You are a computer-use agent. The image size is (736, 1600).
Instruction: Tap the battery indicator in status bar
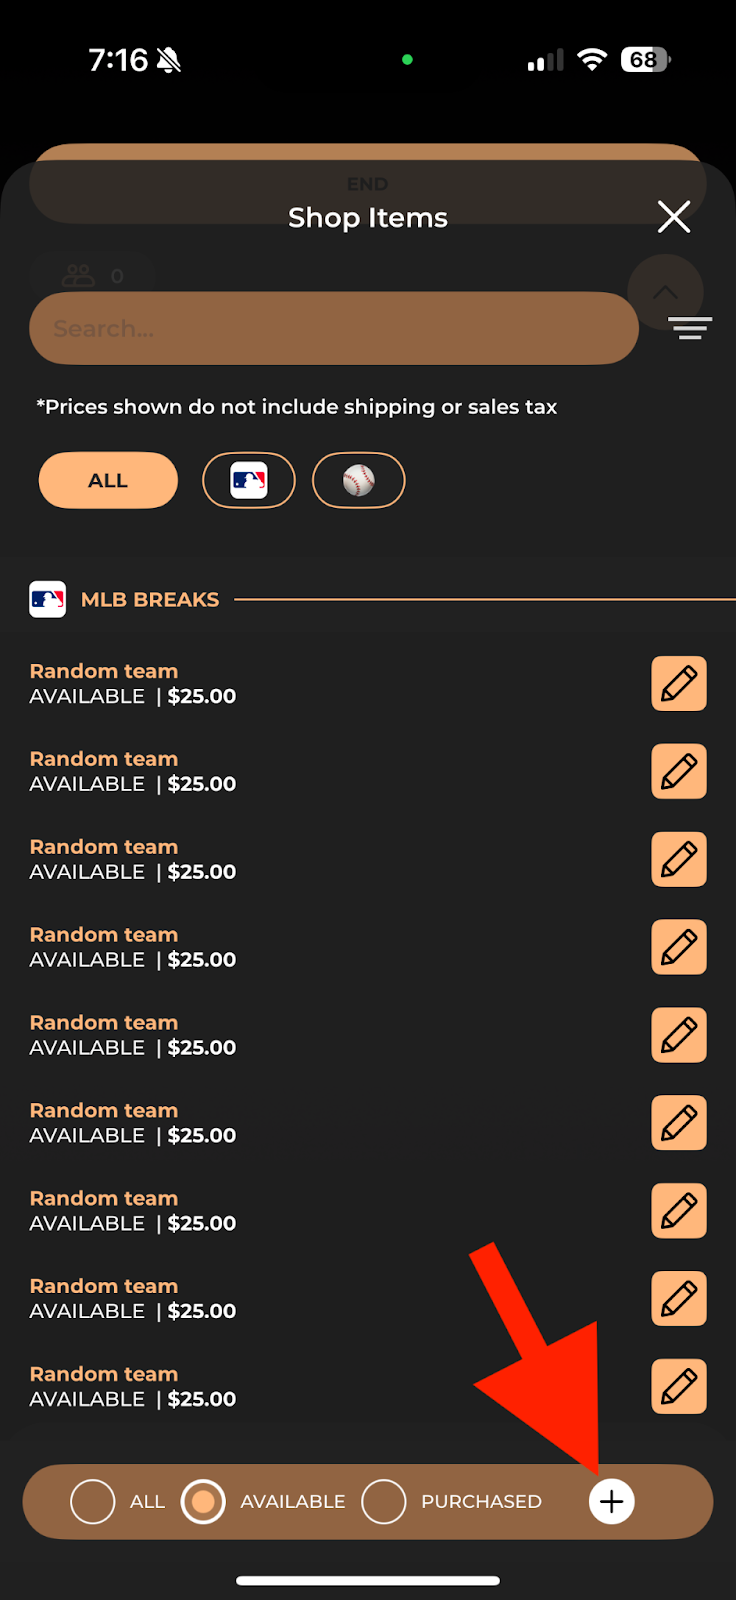645,60
